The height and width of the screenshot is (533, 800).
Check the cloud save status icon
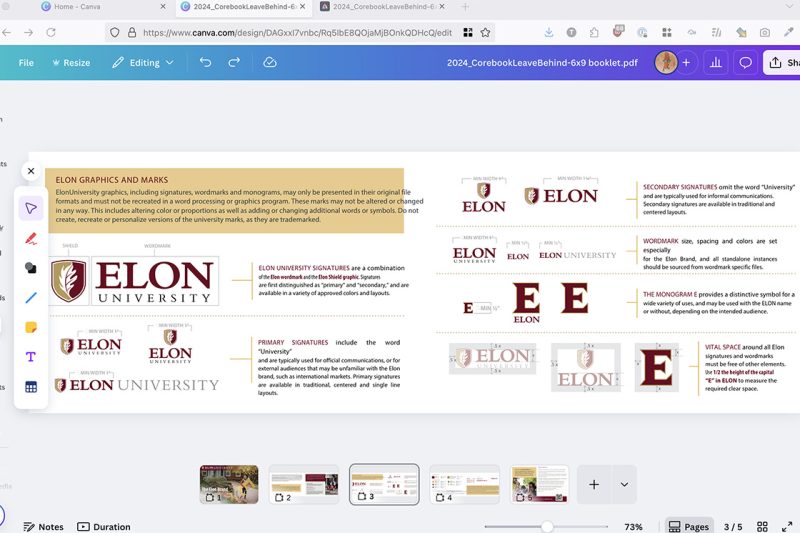(269, 62)
